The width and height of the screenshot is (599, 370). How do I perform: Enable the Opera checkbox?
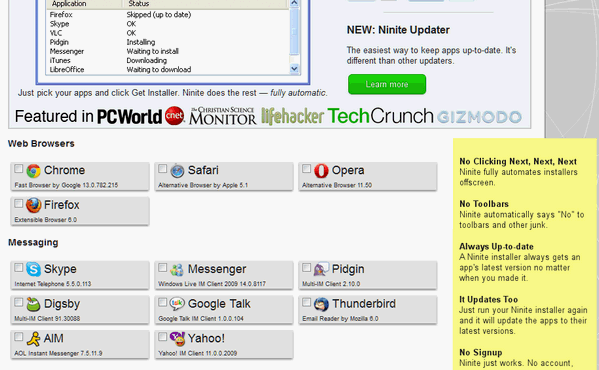(x=306, y=168)
